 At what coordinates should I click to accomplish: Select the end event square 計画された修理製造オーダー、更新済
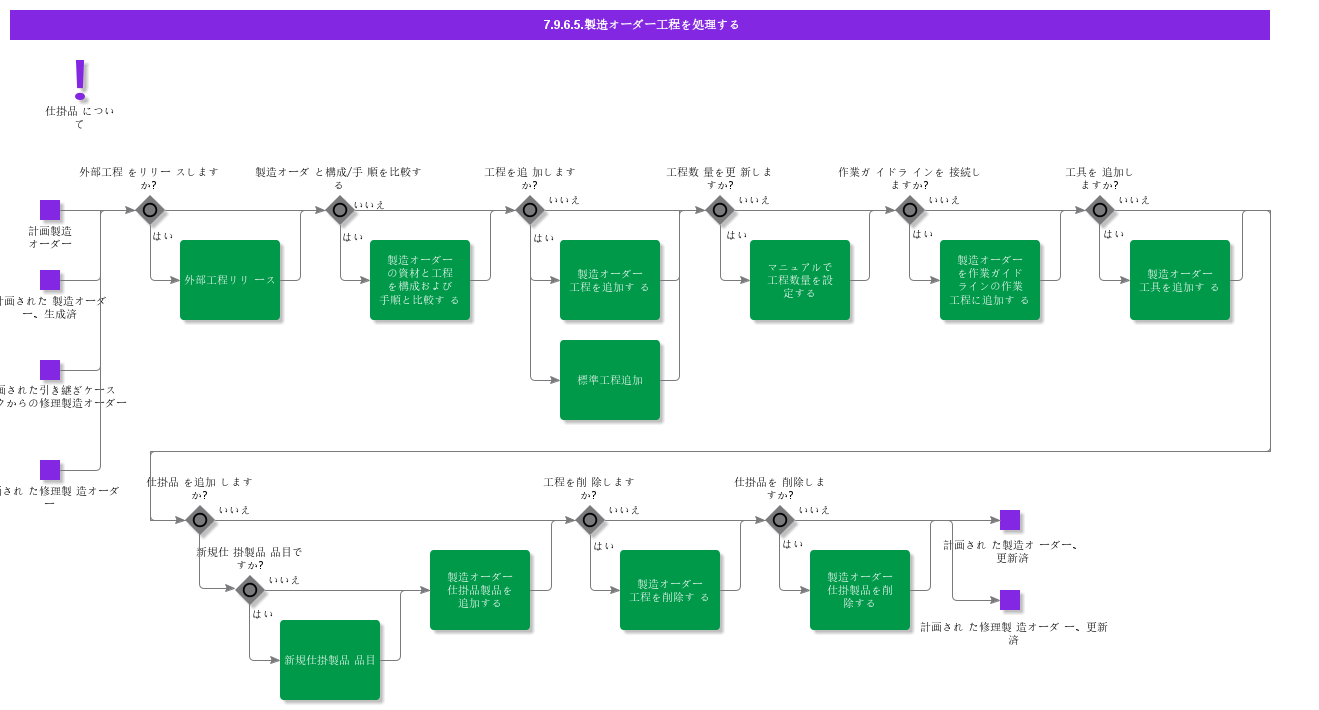1010,600
